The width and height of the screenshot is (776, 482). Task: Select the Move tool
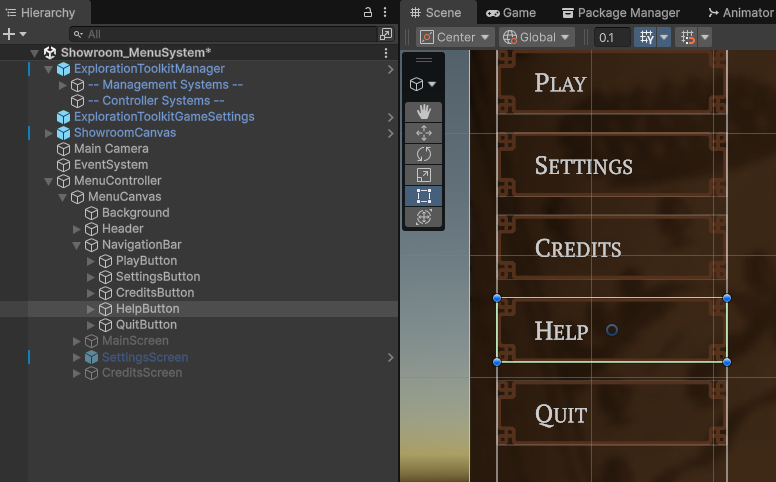pos(423,132)
